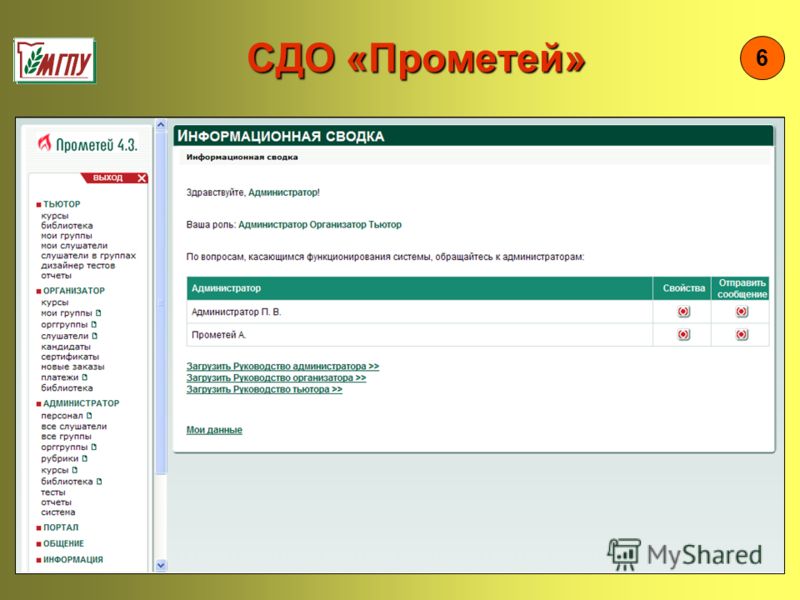Click the X icon beside выход
The width and height of the screenshot is (800, 600).
pos(141,178)
